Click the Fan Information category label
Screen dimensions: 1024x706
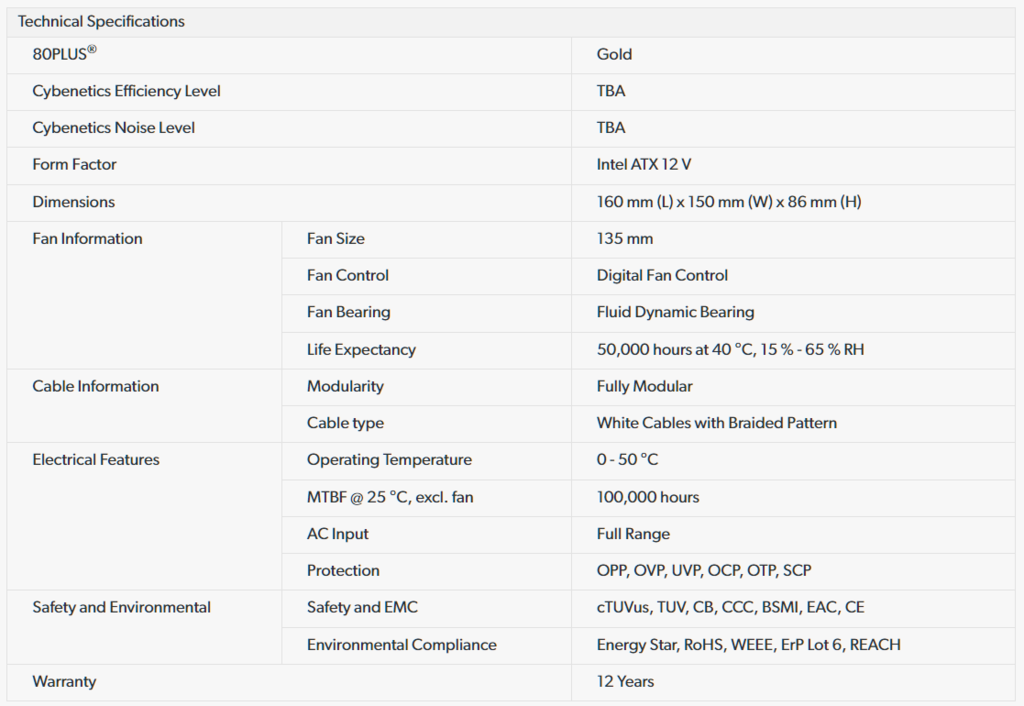point(87,238)
